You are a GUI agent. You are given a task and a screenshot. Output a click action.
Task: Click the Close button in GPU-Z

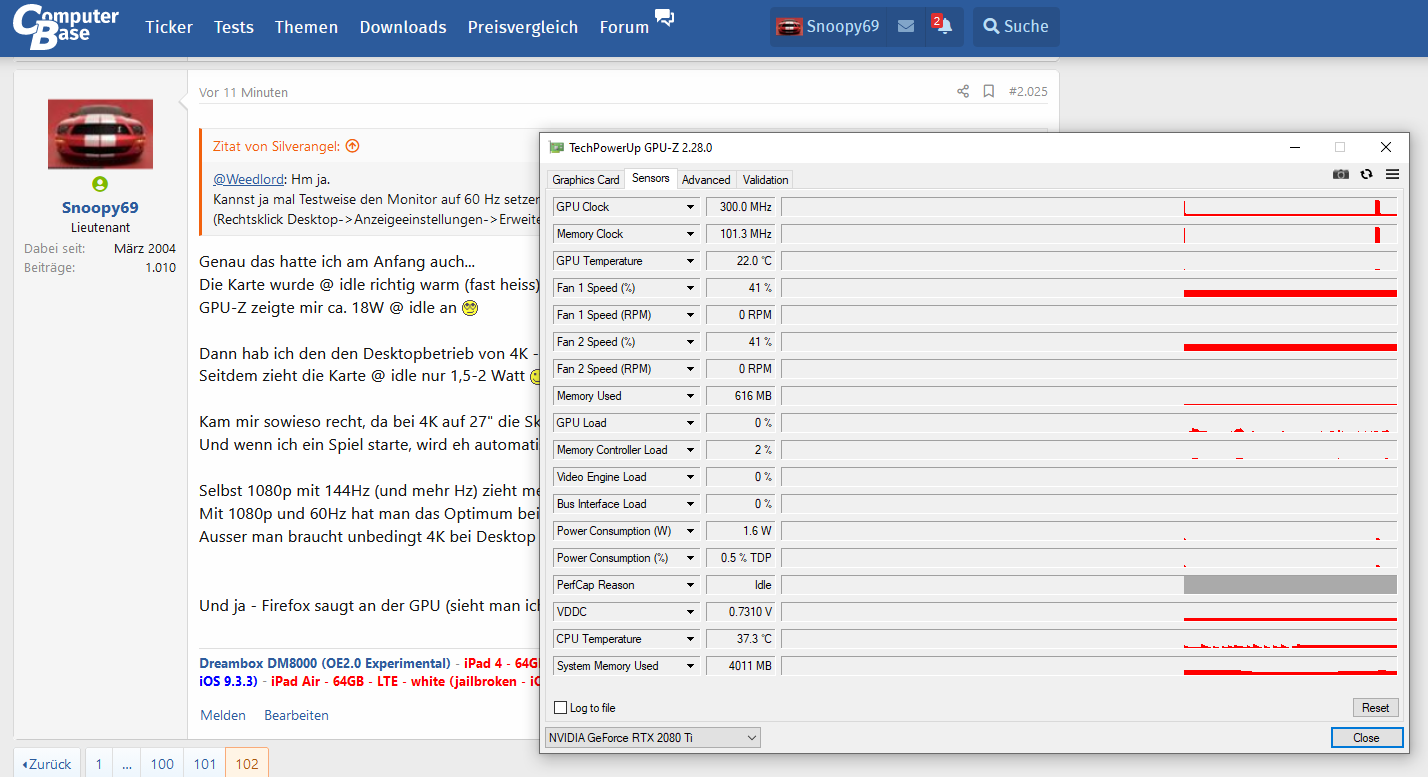pyautogui.click(x=1366, y=738)
